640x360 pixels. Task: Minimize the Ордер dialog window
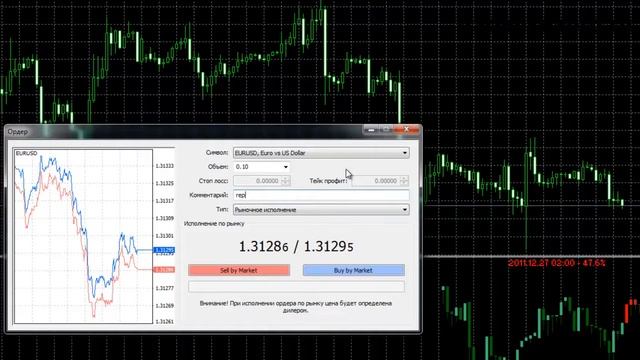371,129
